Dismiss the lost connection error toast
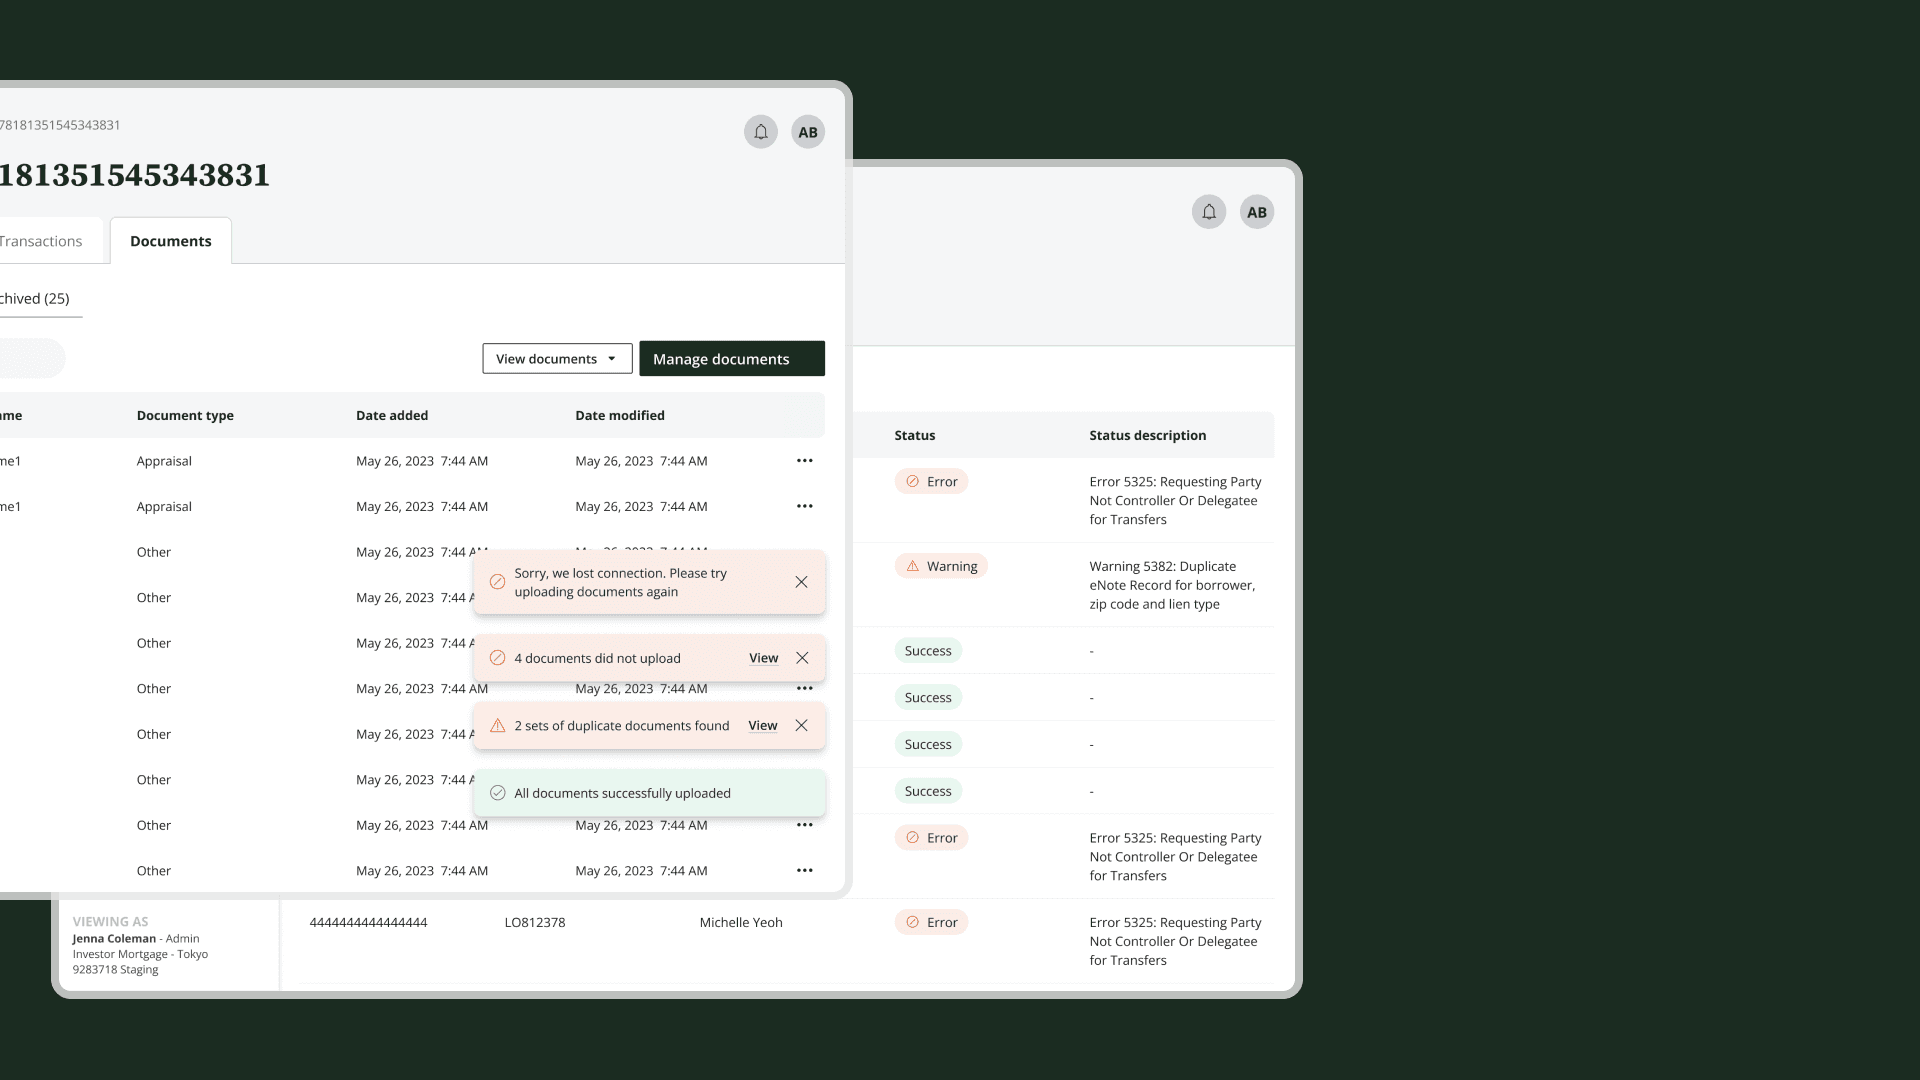 [x=801, y=582]
